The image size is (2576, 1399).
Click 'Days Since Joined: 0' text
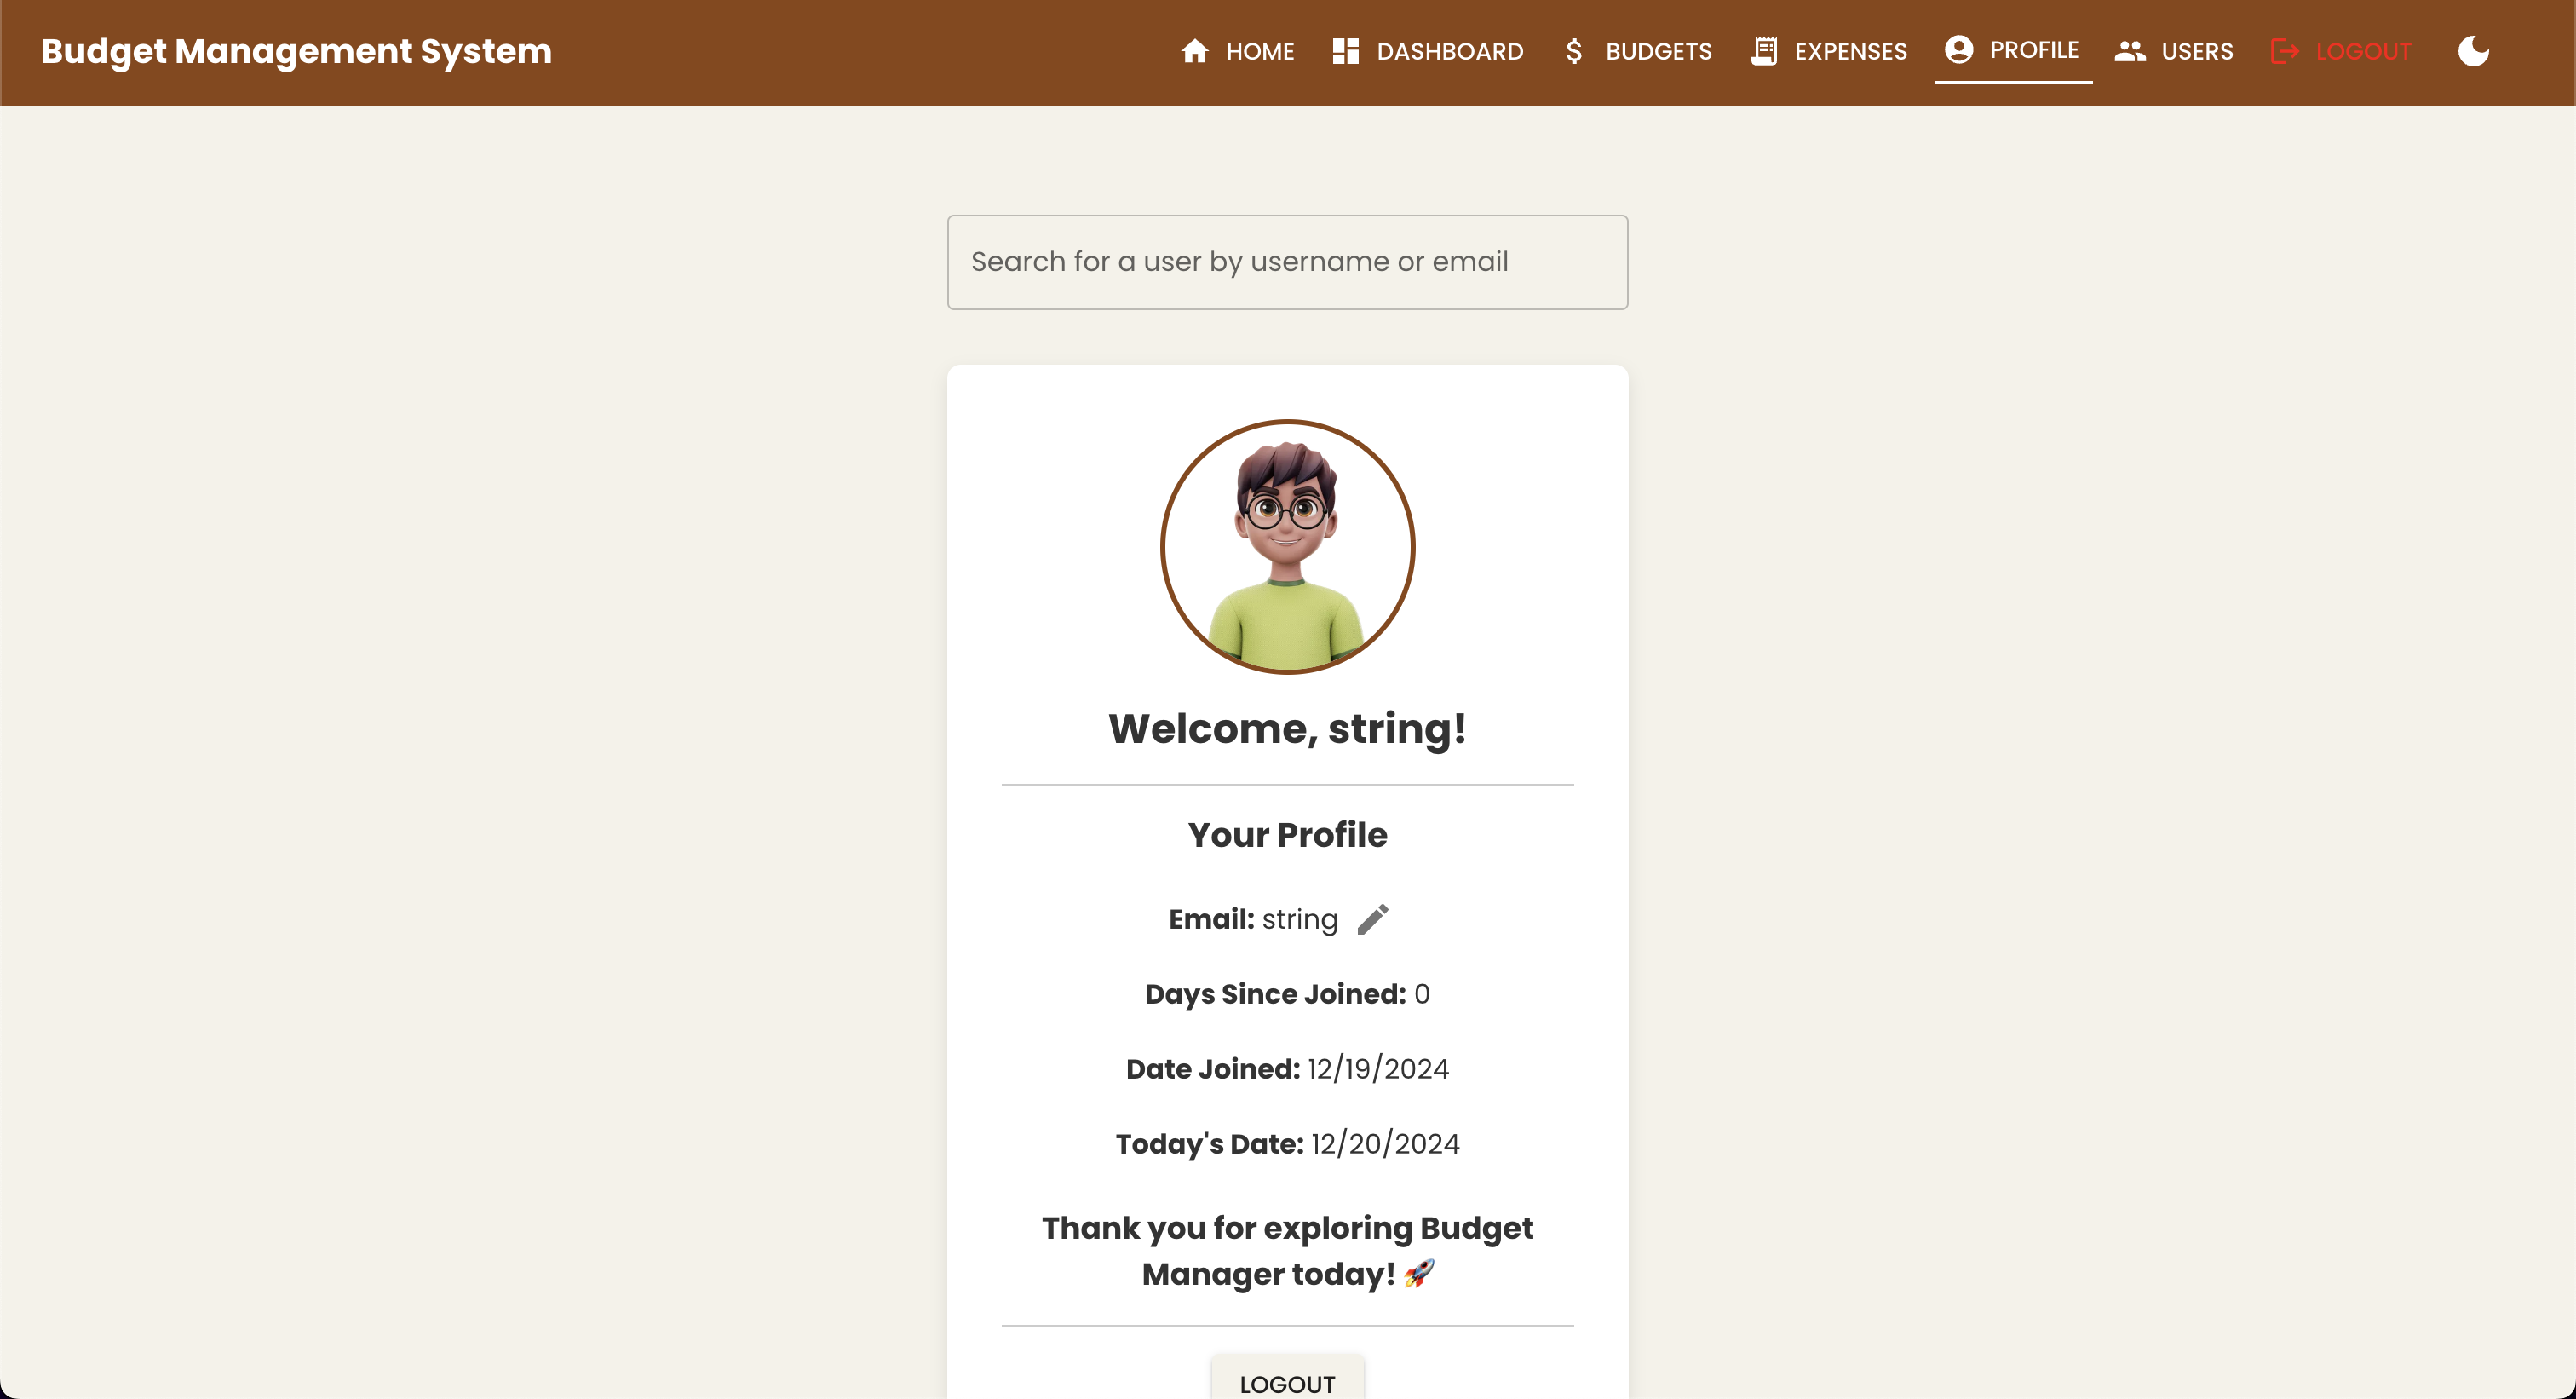[1287, 994]
